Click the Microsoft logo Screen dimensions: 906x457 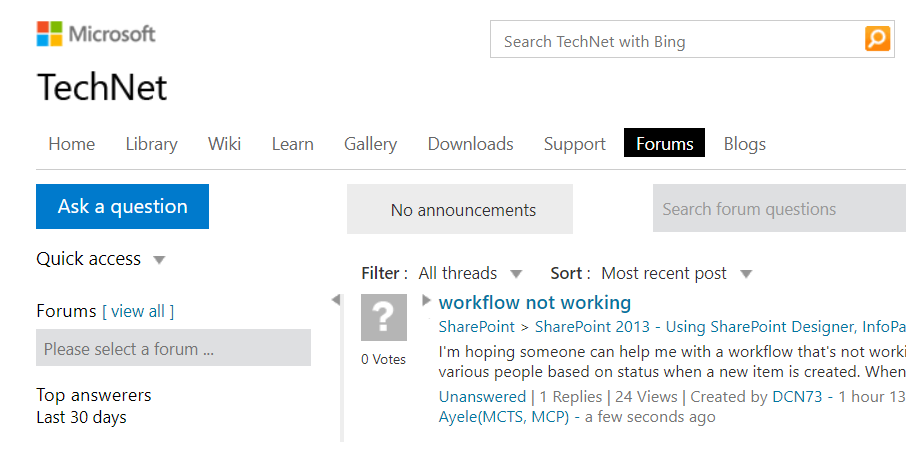click(96, 34)
